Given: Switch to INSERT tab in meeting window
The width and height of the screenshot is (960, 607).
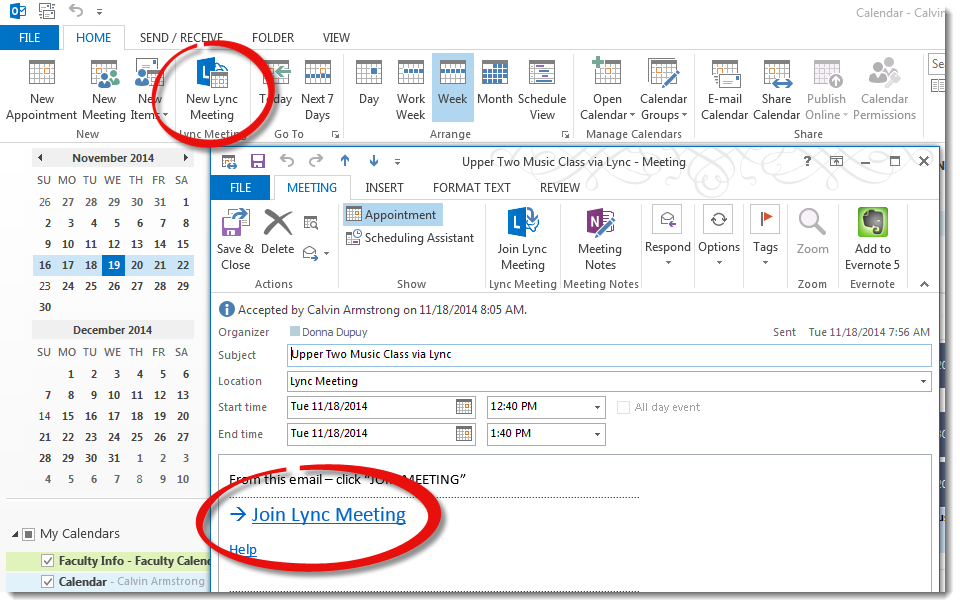Looking at the screenshot, I should point(384,187).
